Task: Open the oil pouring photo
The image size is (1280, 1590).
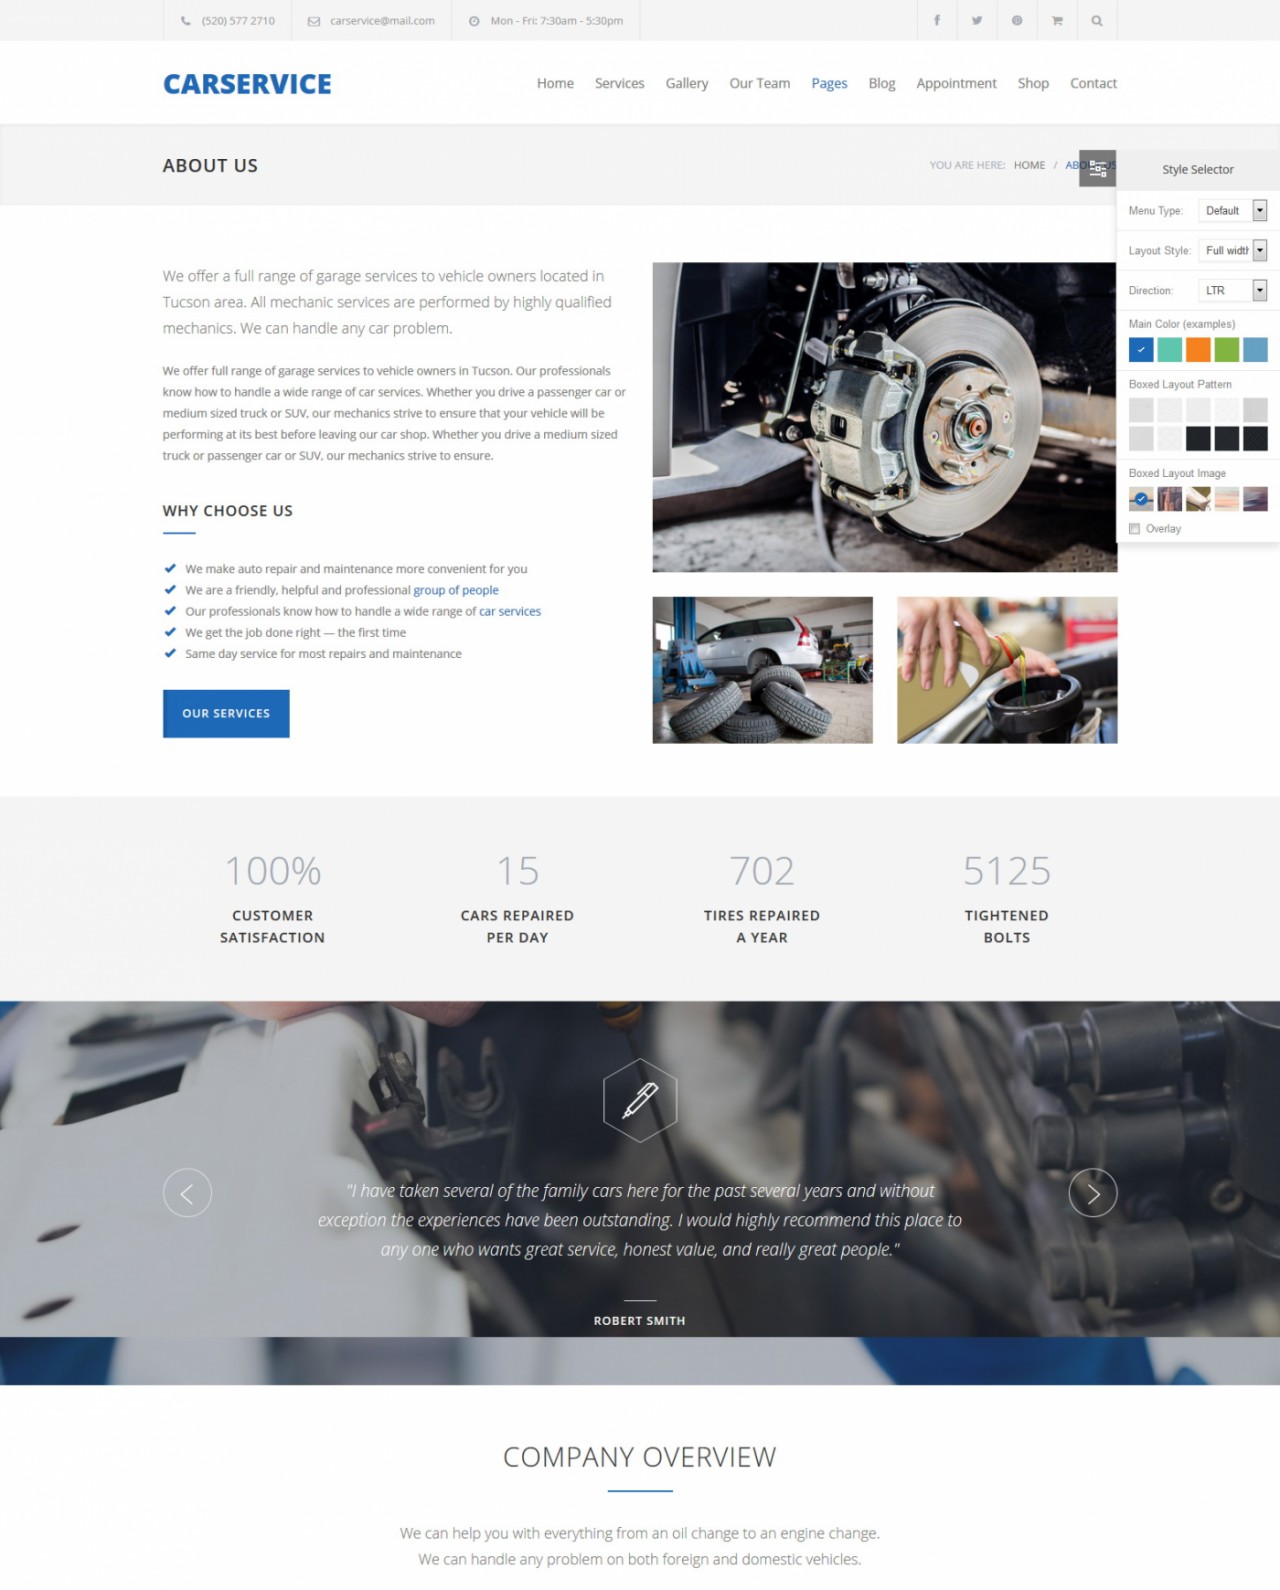Action: 1007,670
